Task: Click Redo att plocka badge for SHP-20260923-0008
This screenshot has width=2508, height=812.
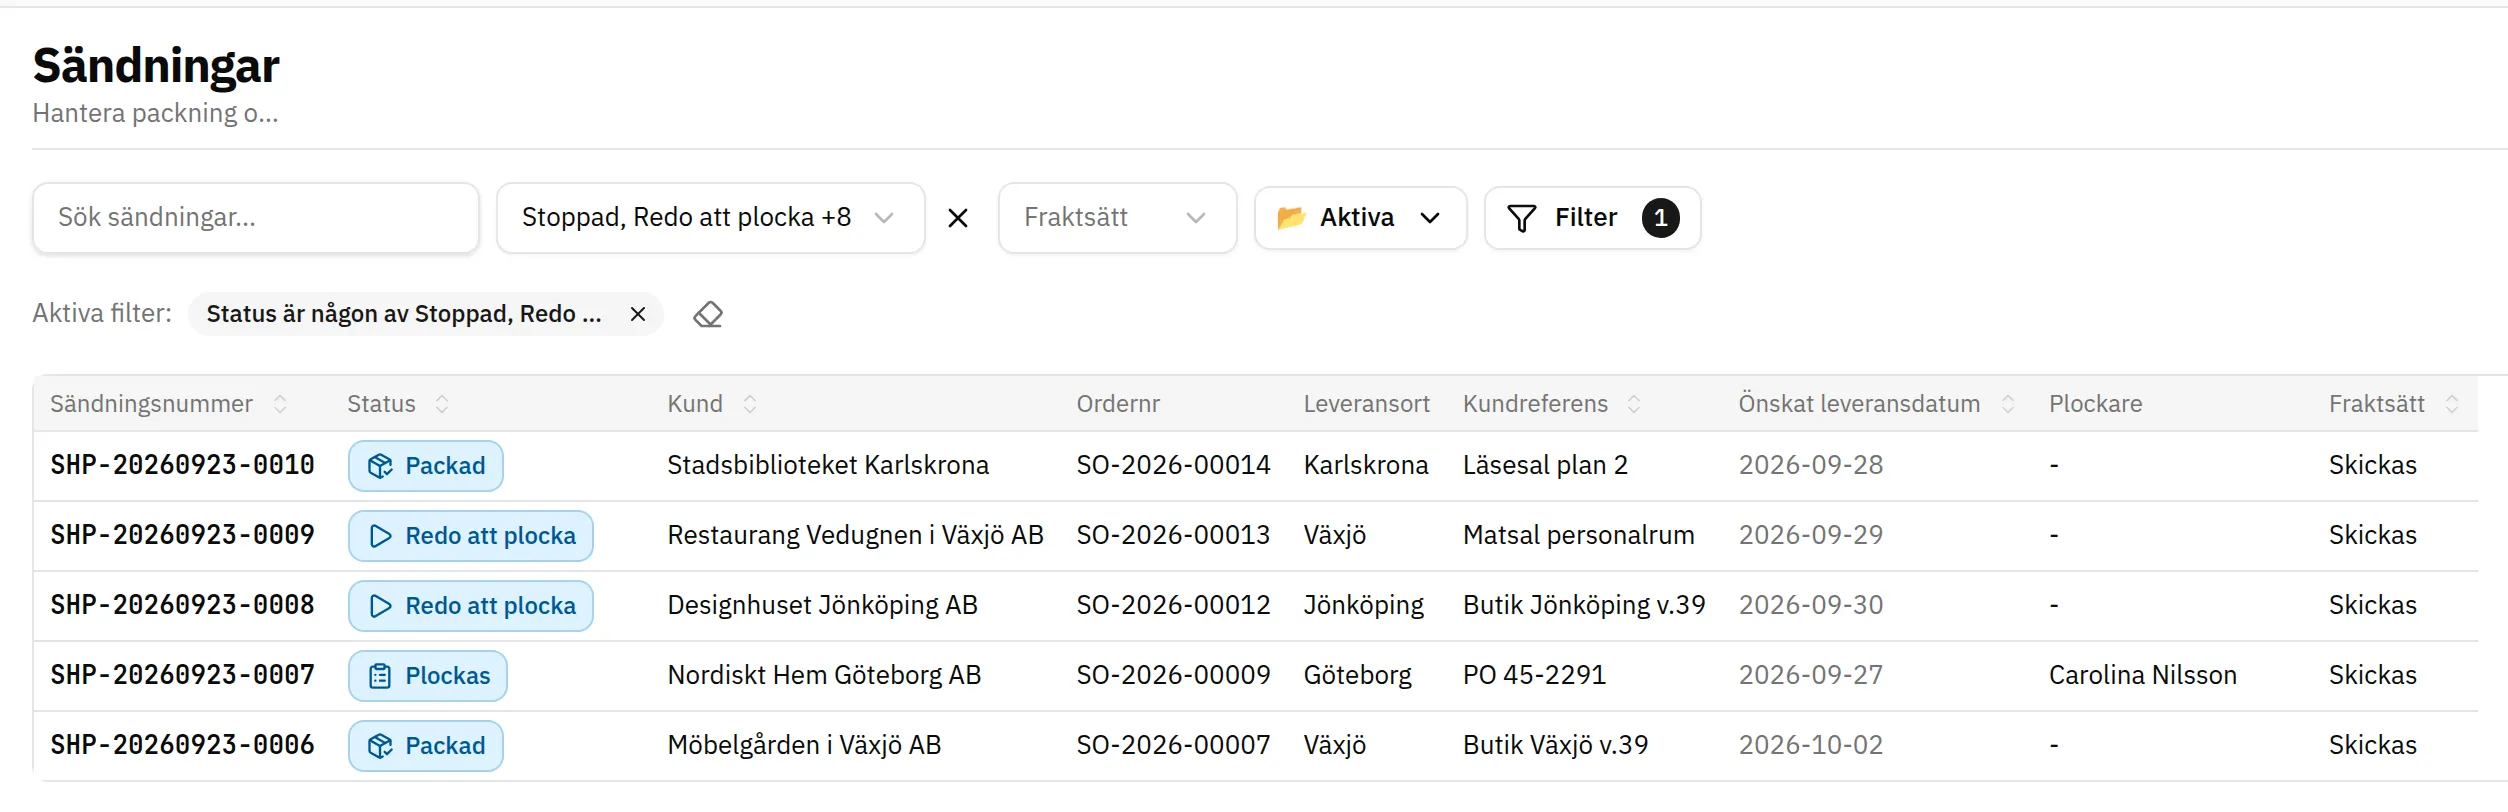Action: coord(471,606)
